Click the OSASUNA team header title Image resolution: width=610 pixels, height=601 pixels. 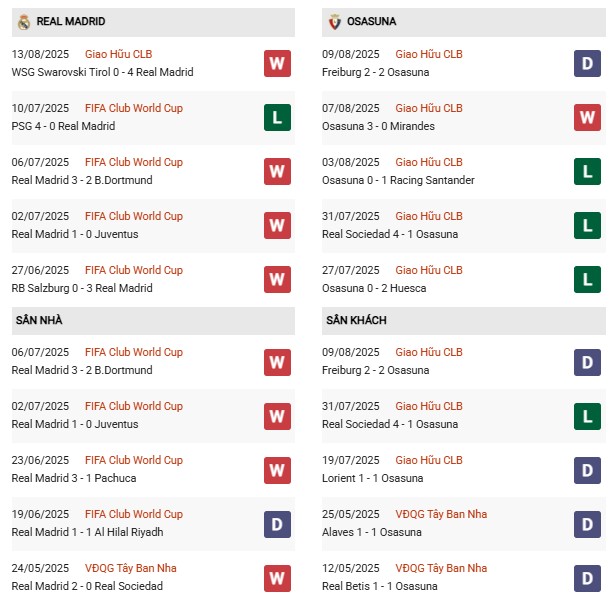coord(377,21)
